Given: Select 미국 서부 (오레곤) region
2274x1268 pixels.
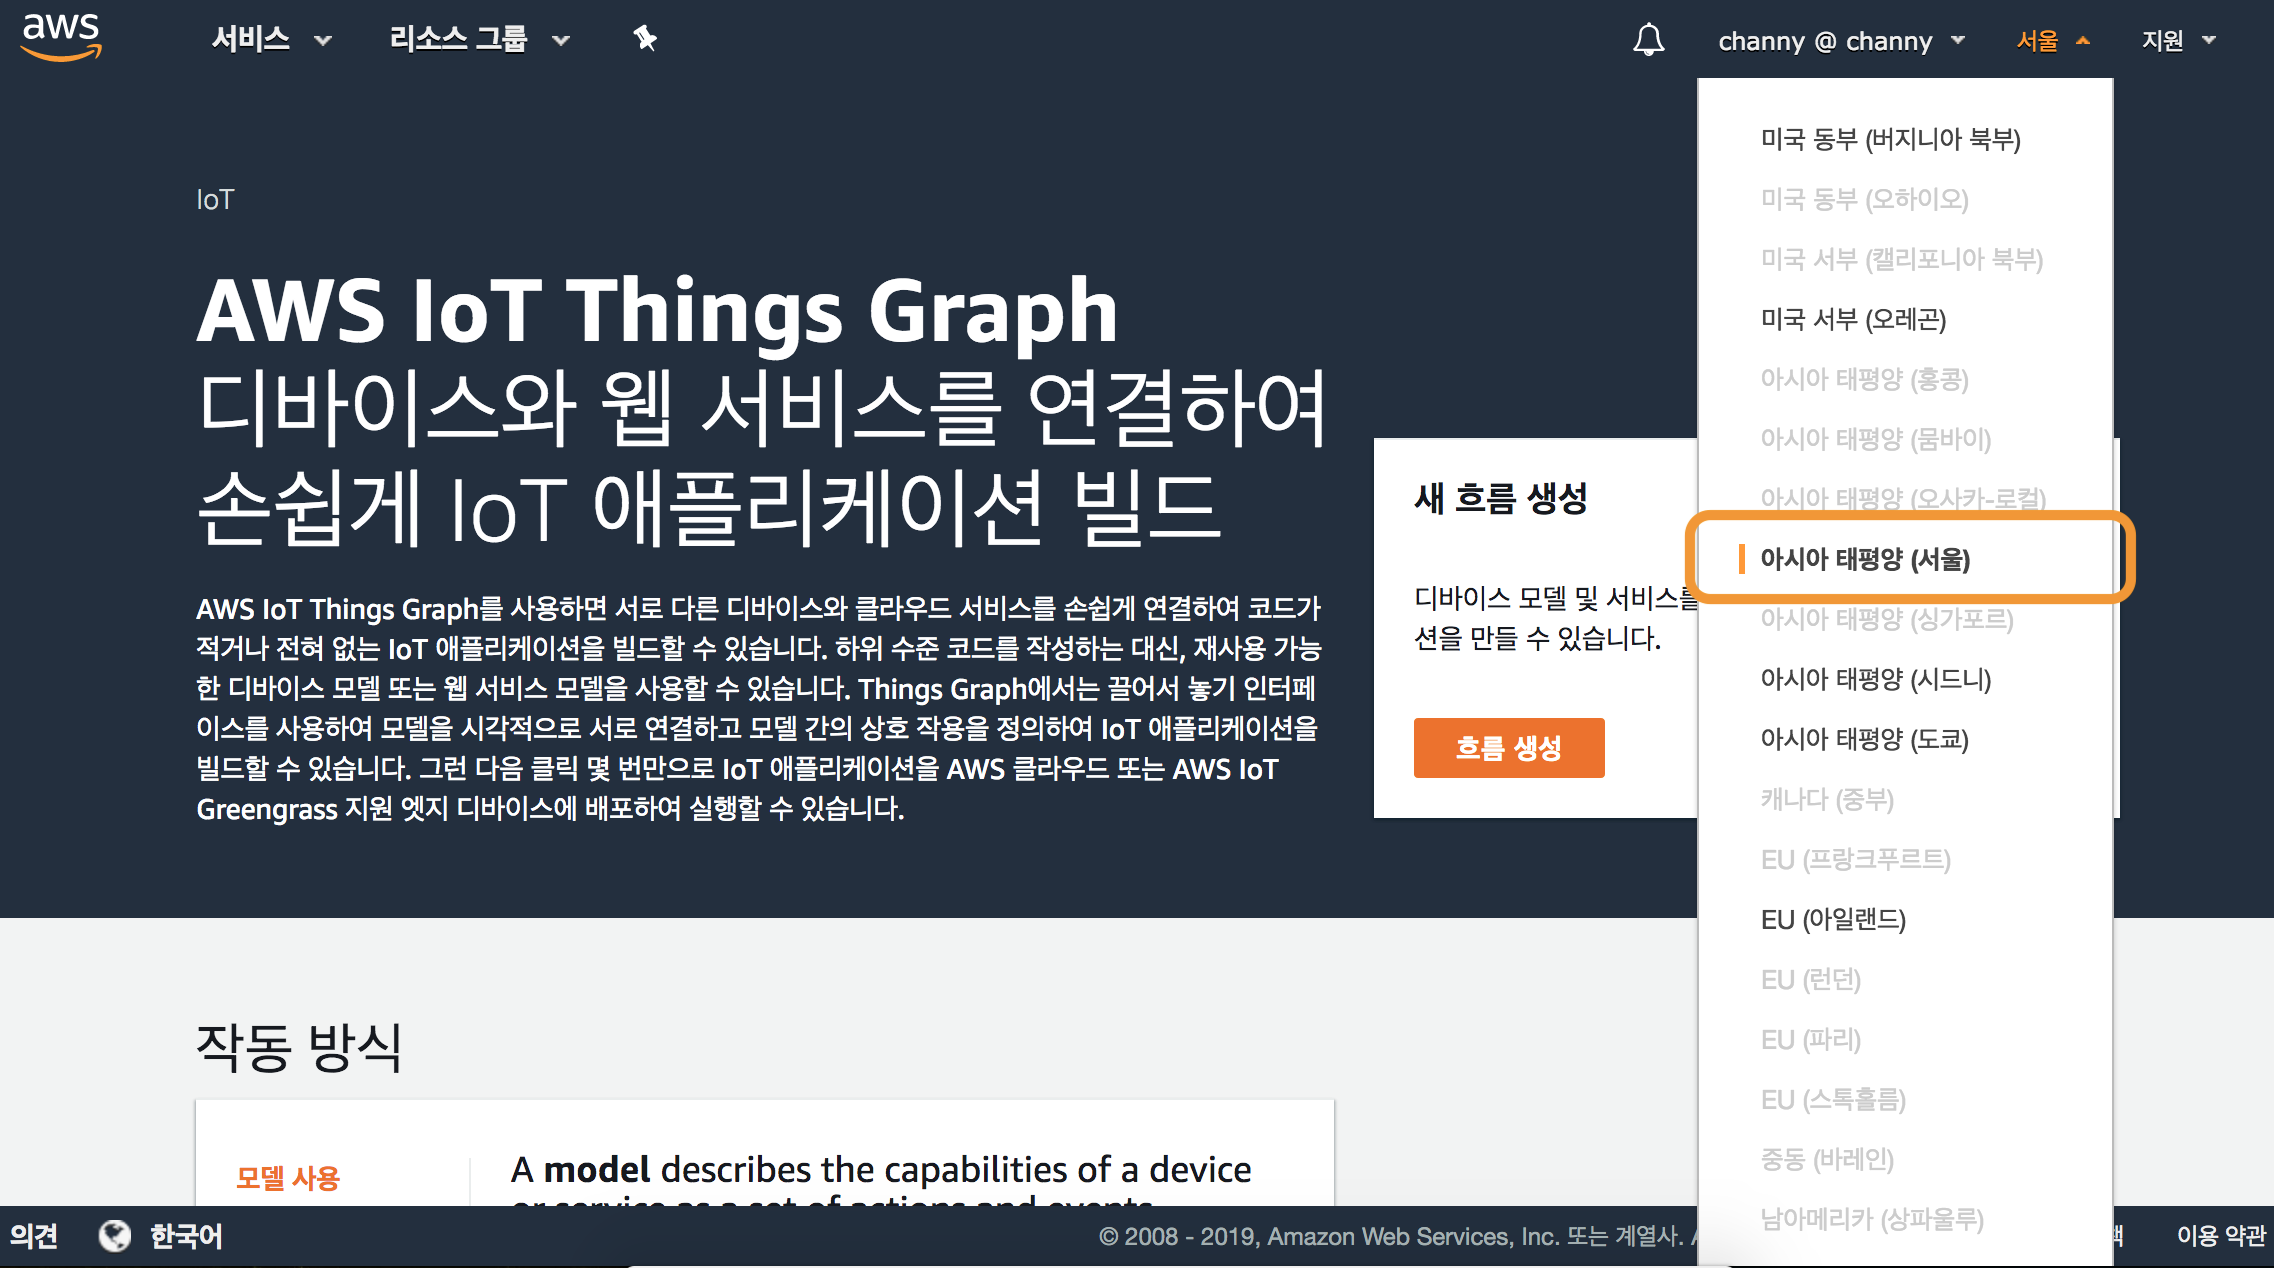Looking at the screenshot, I should (1853, 319).
